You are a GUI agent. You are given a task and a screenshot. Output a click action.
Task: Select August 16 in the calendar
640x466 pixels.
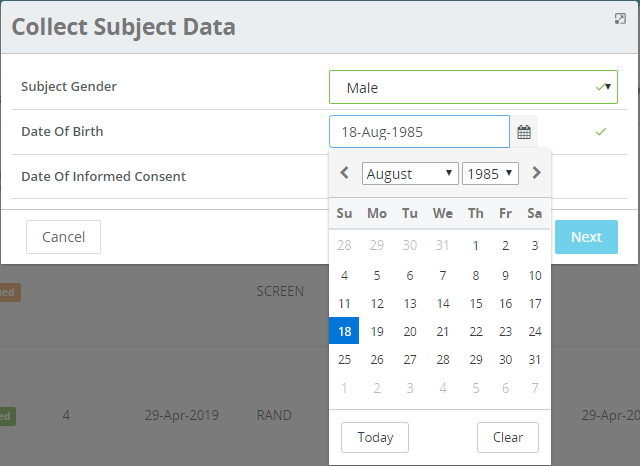pyautogui.click(x=505, y=304)
